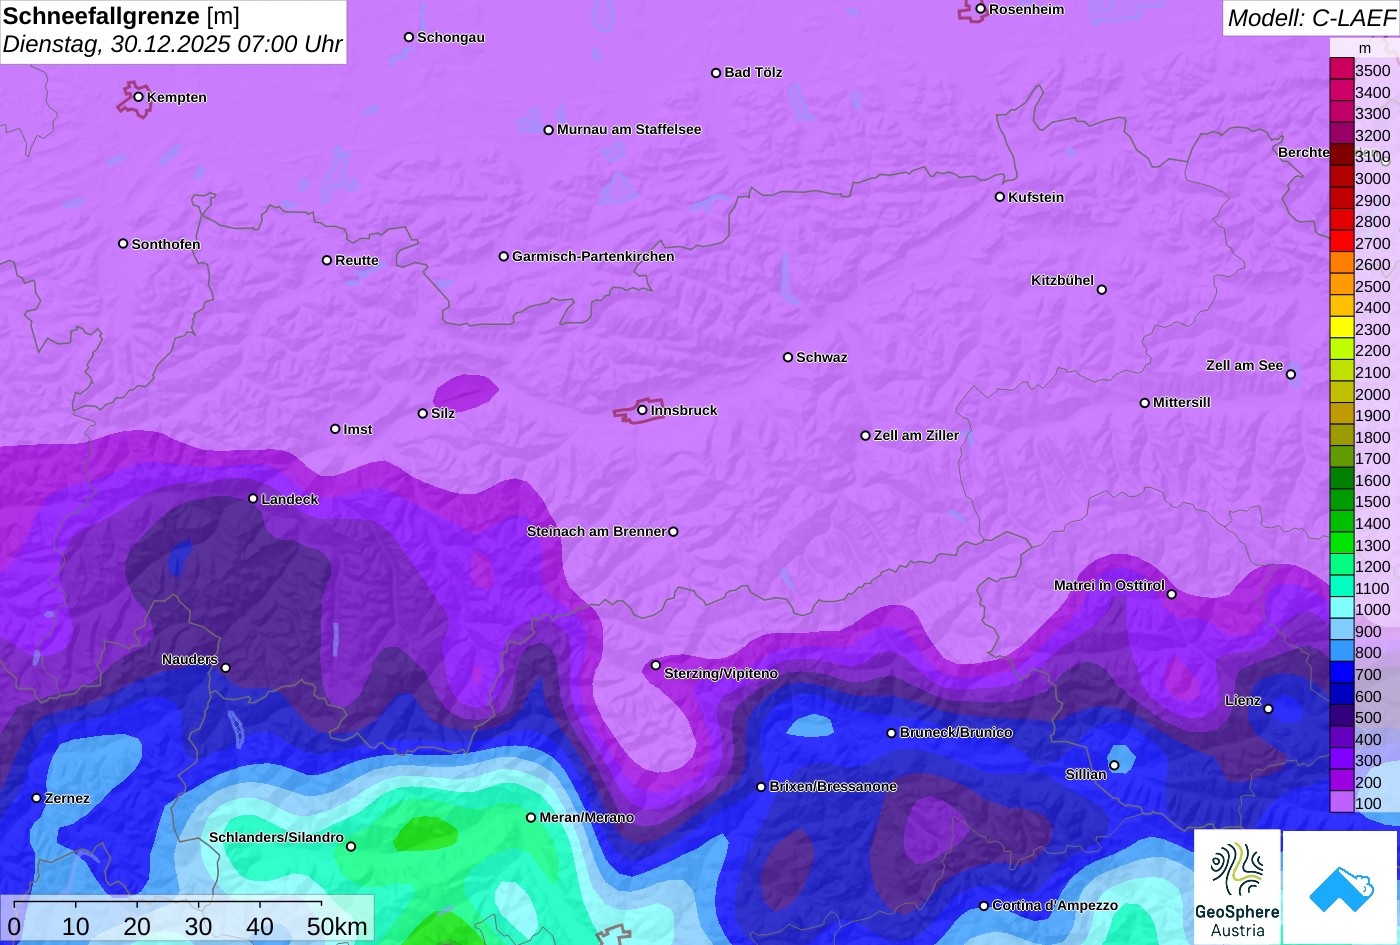Screen dimensions: 1400x945
Task: Click the Modell: C-LAEF label
Action: 1311,18
